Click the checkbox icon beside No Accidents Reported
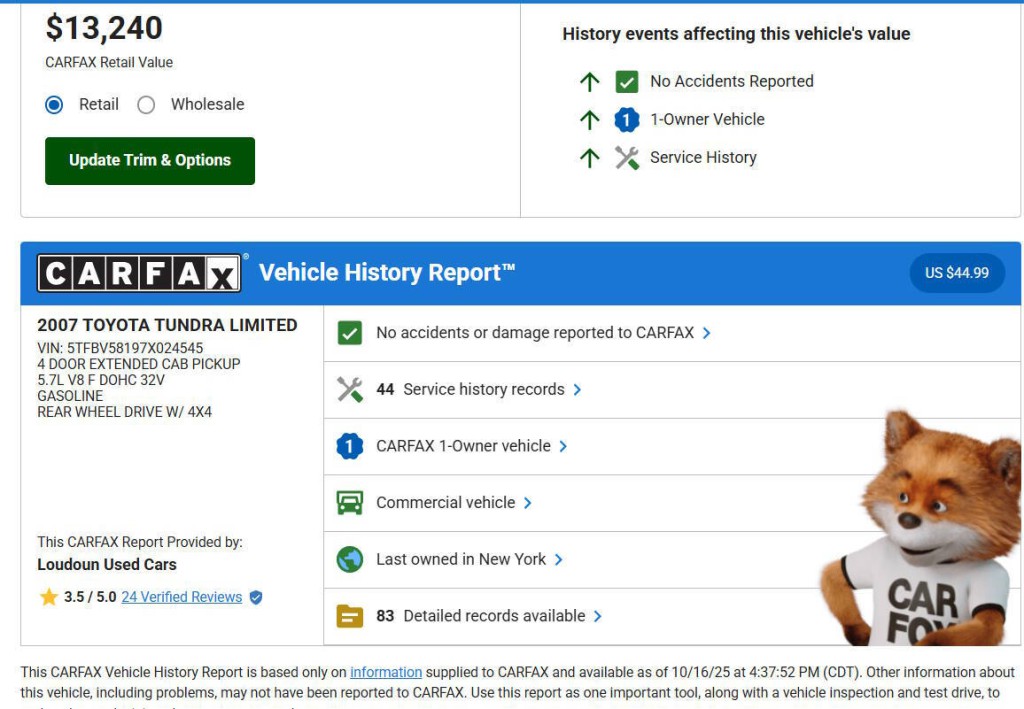 point(627,81)
